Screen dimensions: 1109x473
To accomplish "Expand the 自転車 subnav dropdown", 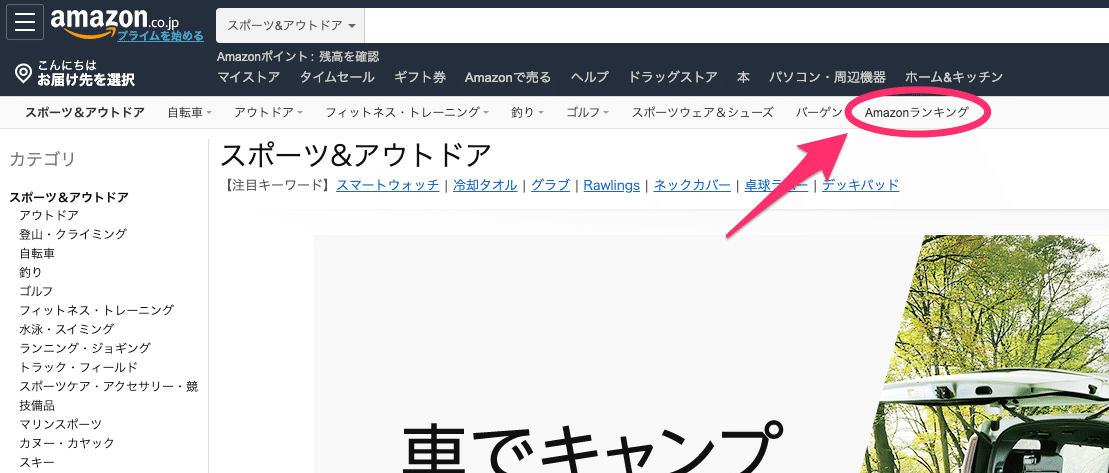I will 190,112.
